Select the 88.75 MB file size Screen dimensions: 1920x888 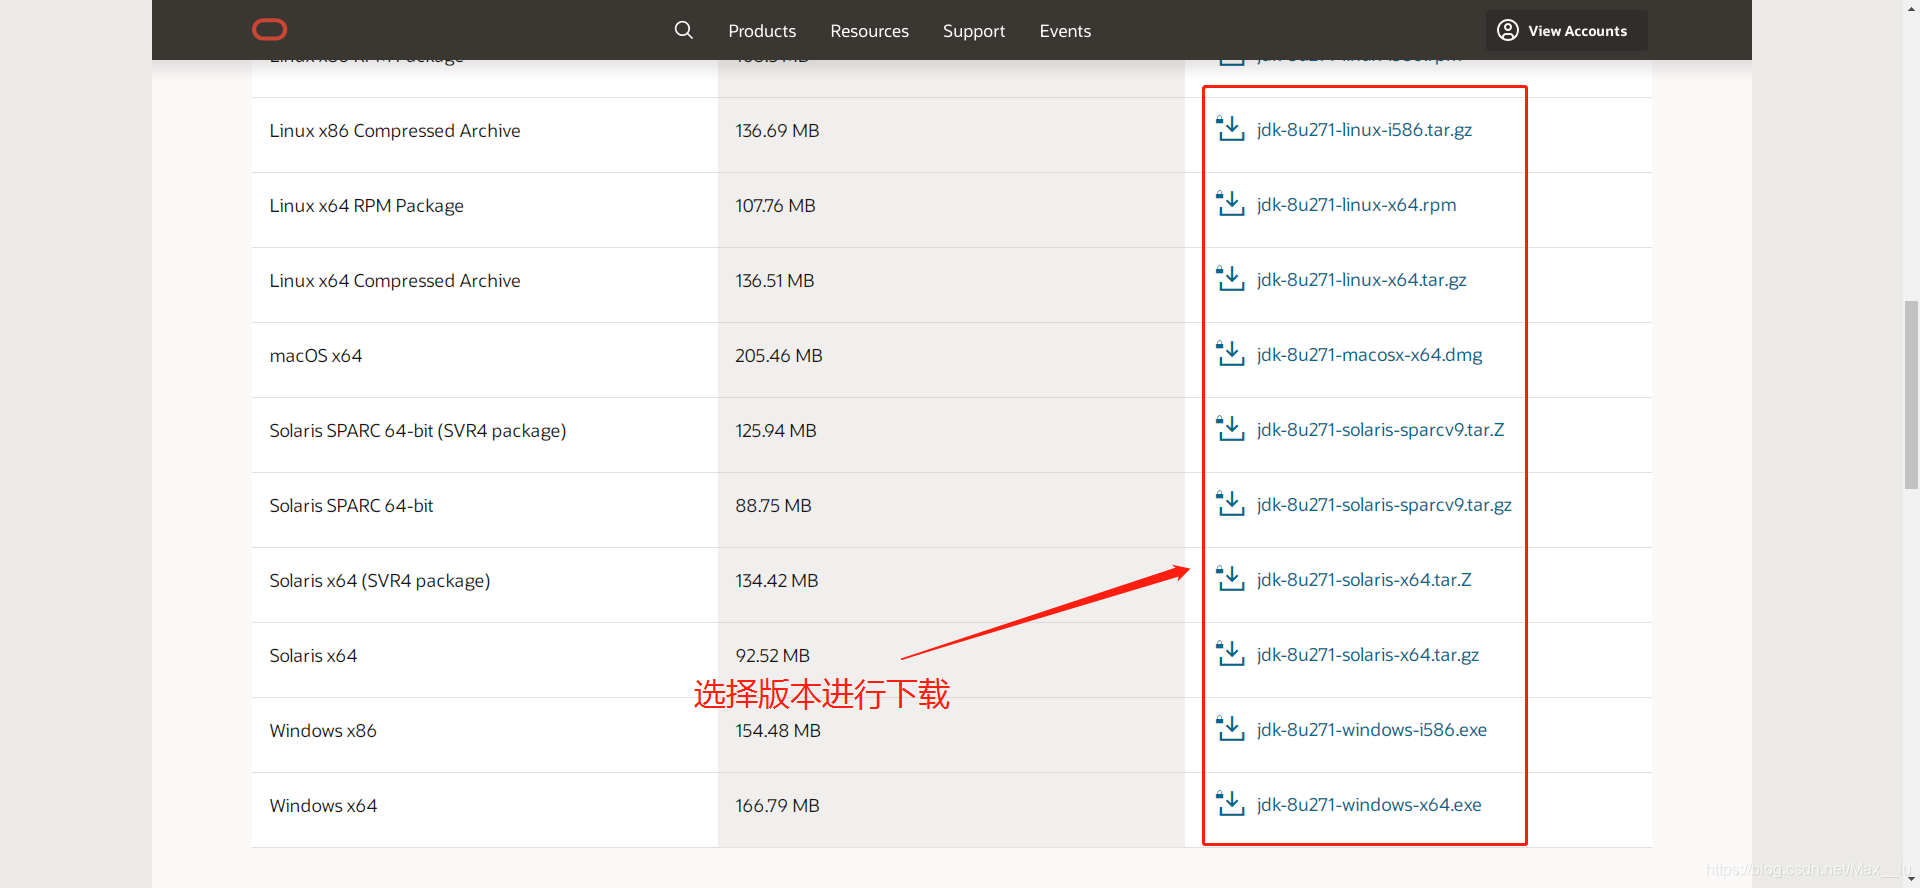pos(773,506)
